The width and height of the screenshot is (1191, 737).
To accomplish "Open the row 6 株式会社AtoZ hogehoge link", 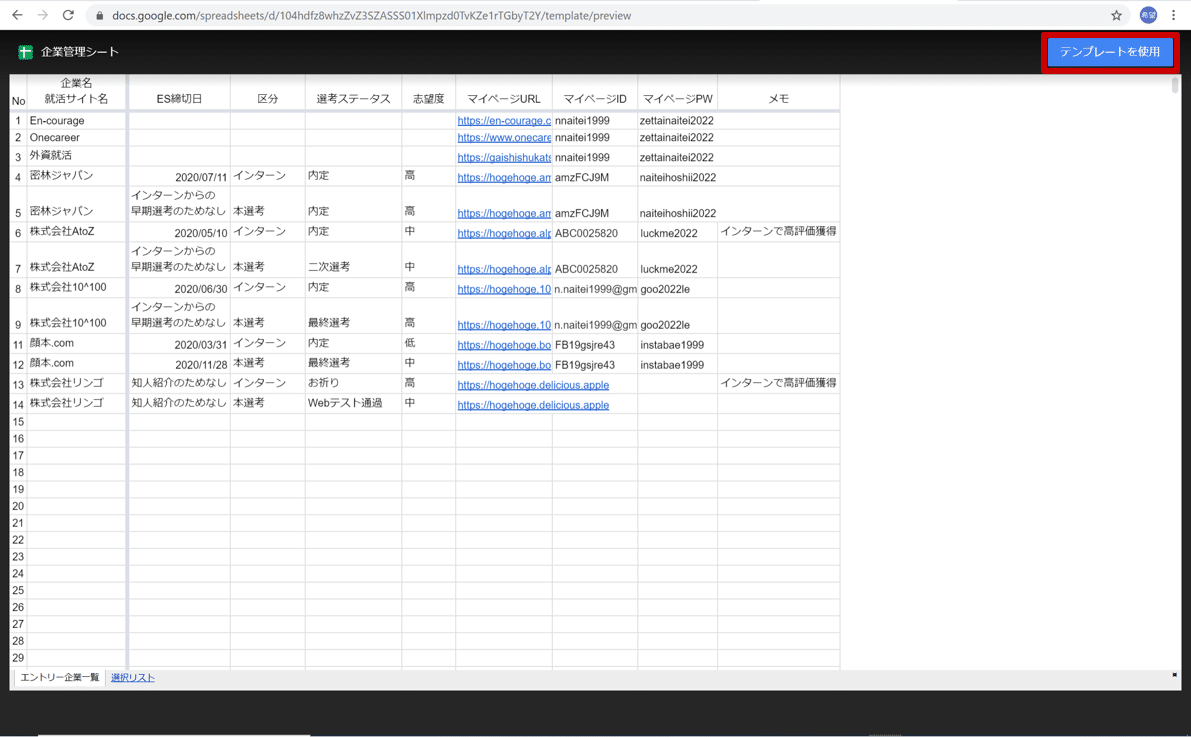I will [x=504, y=233].
